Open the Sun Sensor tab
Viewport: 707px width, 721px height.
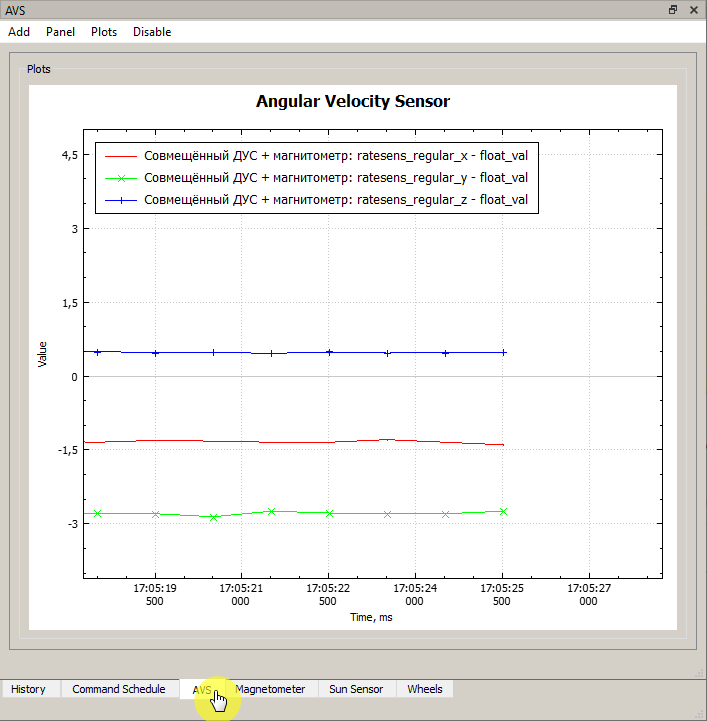(356, 689)
